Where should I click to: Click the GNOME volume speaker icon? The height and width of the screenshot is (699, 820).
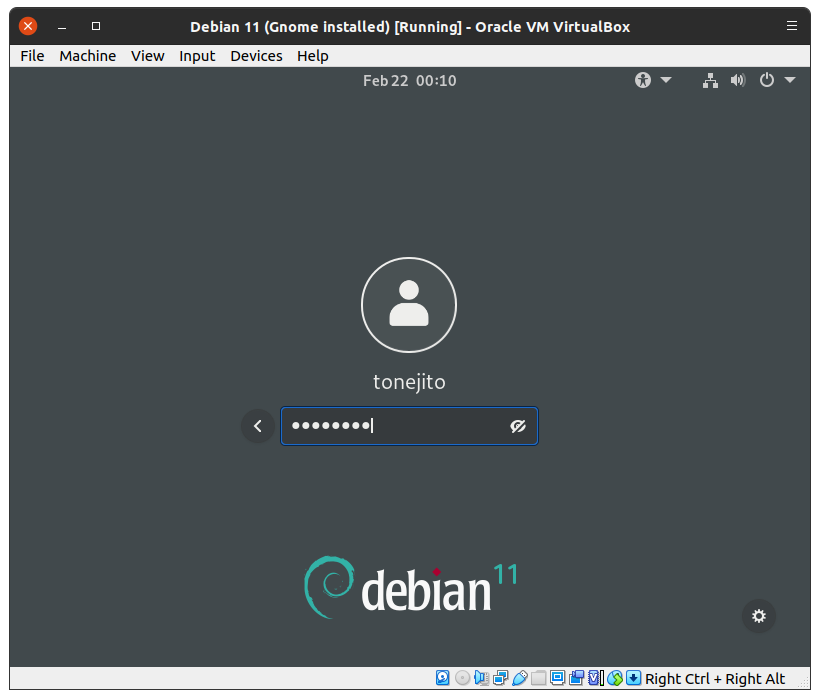pos(738,80)
